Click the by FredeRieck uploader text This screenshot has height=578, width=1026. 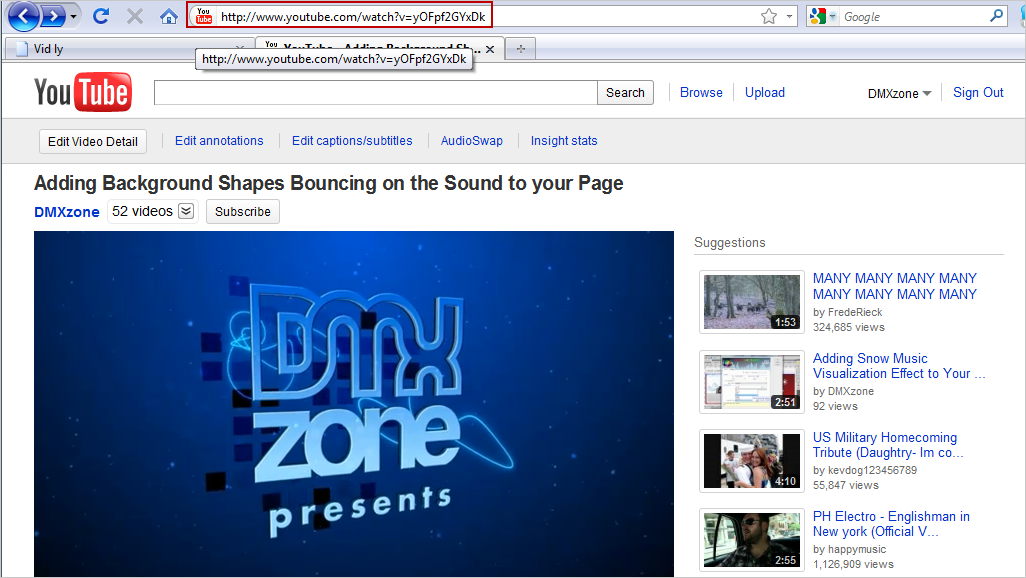point(847,312)
